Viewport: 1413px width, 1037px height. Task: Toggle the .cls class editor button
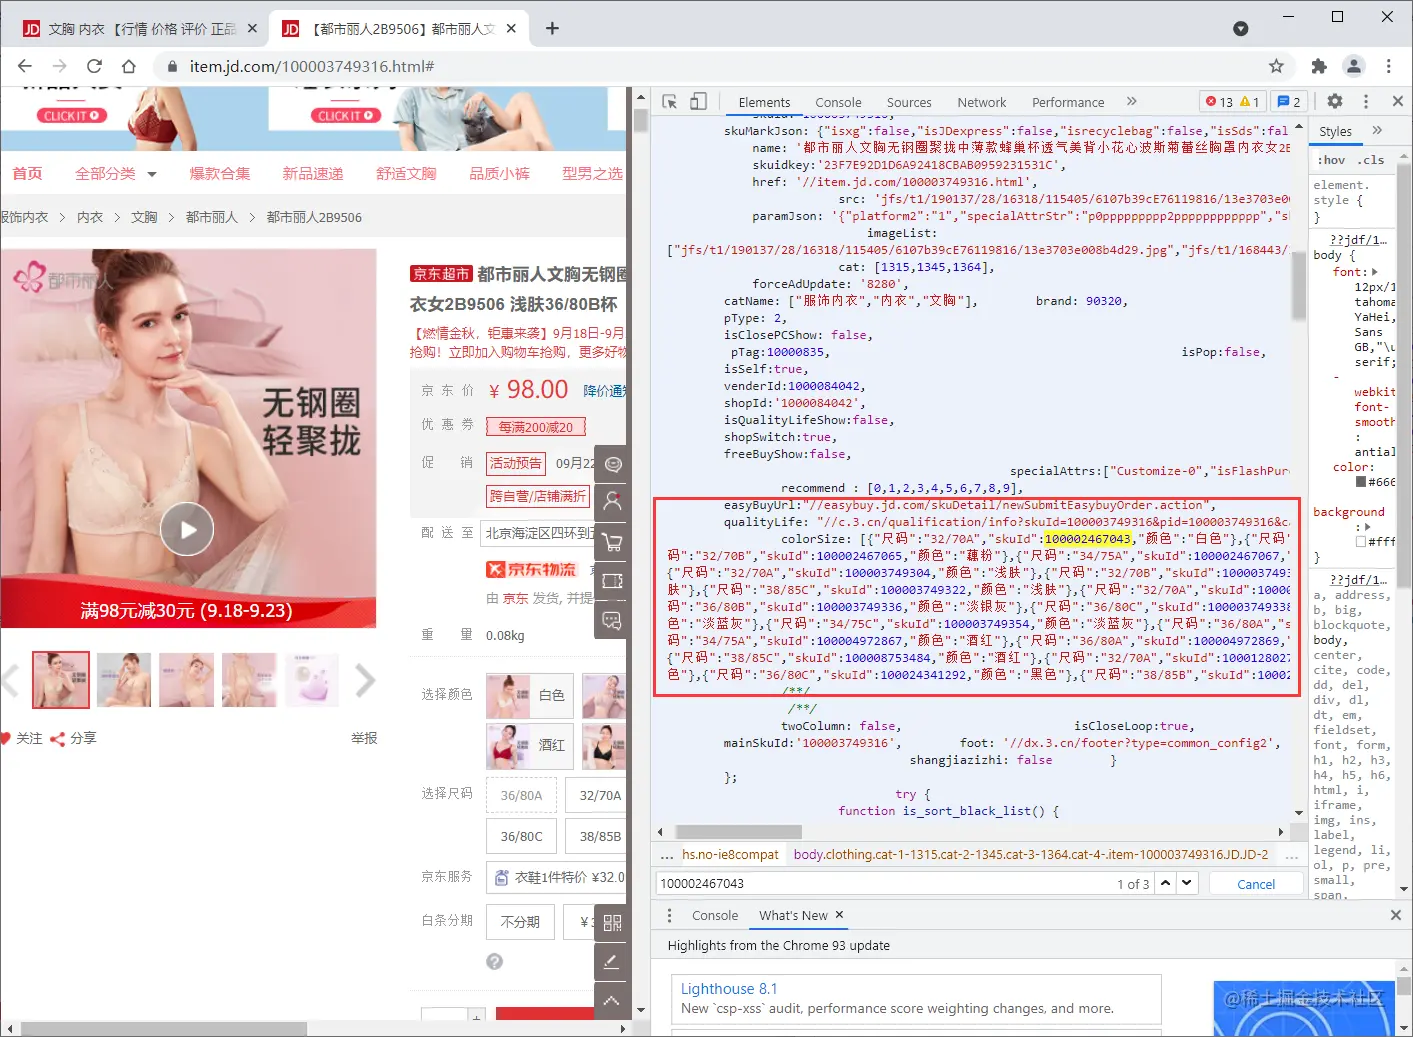[1370, 160]
